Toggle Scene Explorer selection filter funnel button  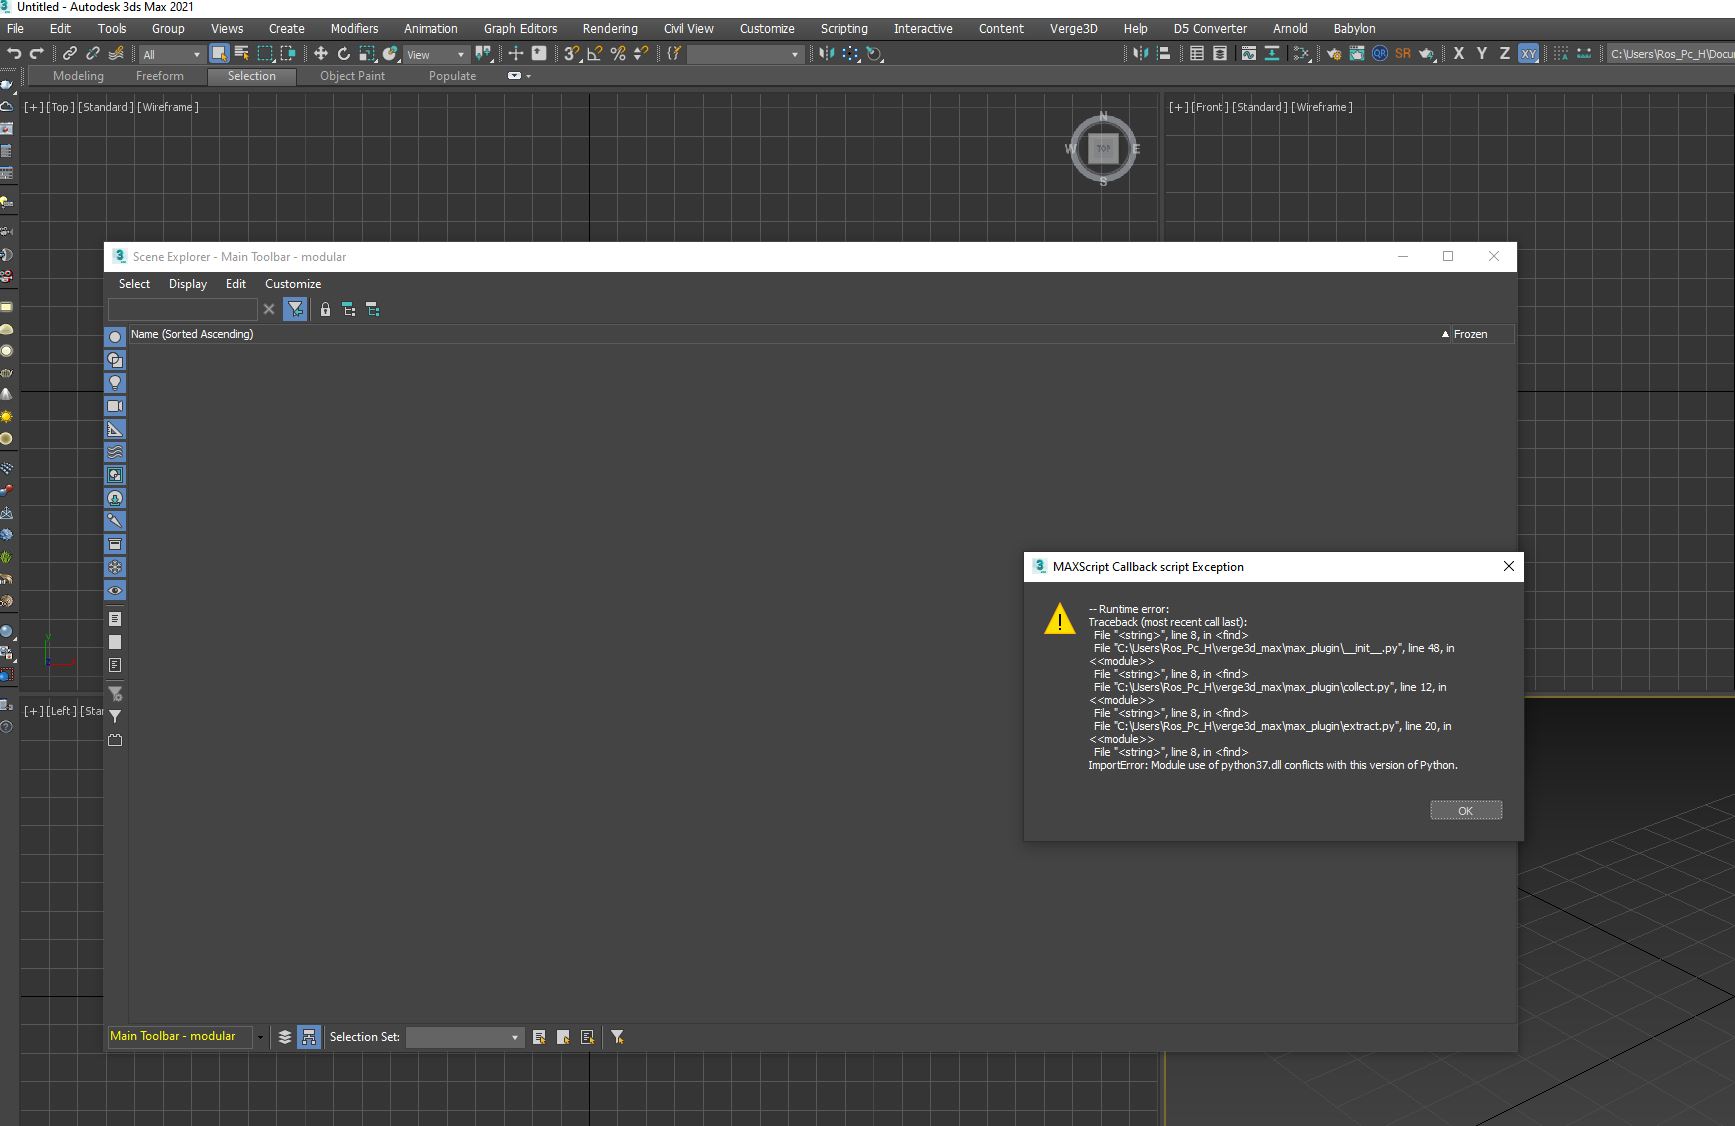tap(295, 309)
